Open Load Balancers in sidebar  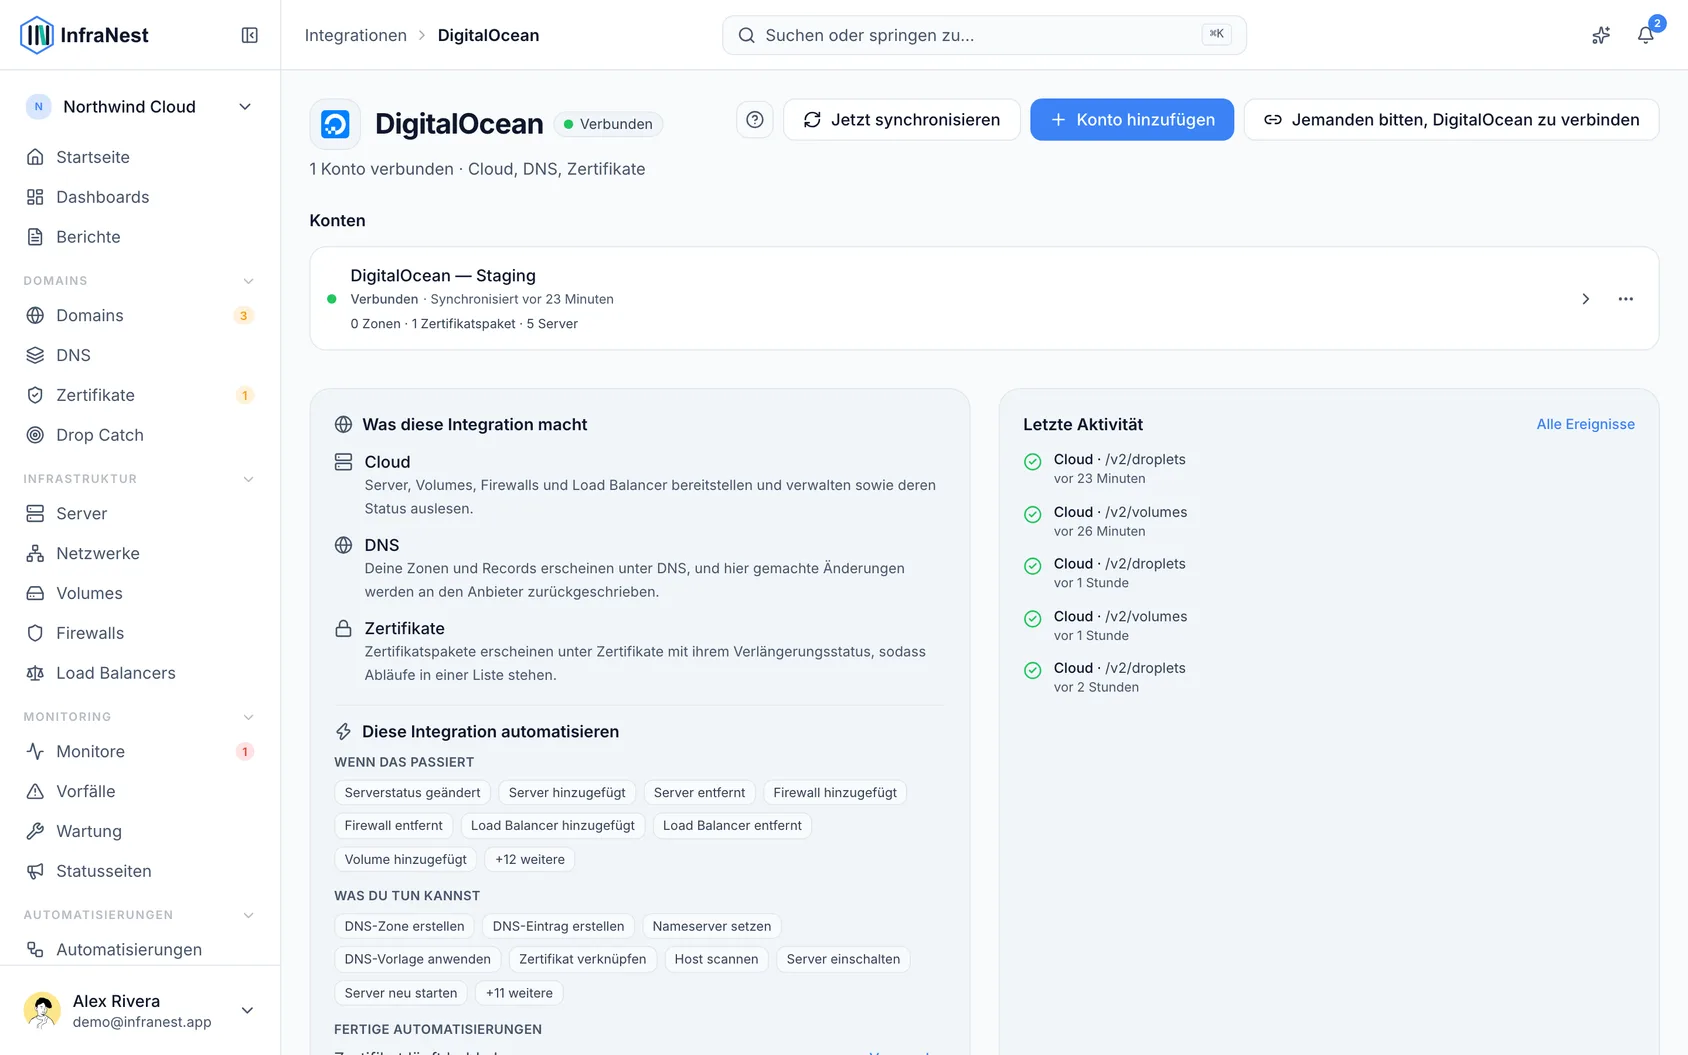click(x=140, y=673)
